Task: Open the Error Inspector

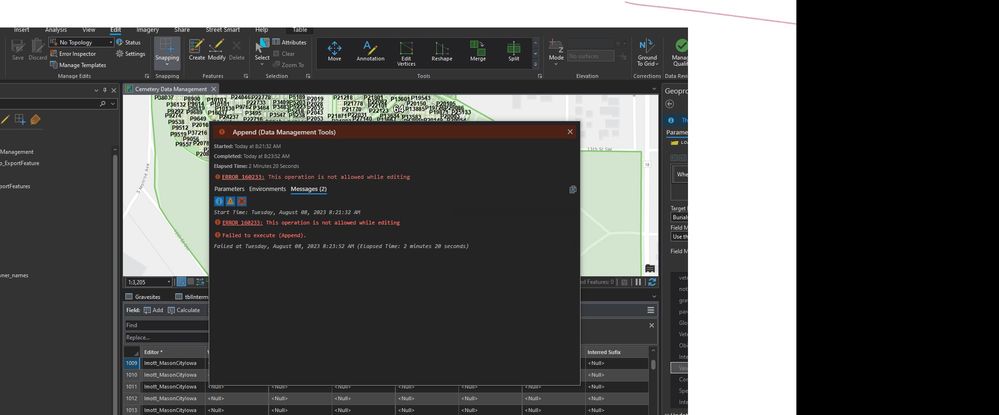Action: point(73,54)
